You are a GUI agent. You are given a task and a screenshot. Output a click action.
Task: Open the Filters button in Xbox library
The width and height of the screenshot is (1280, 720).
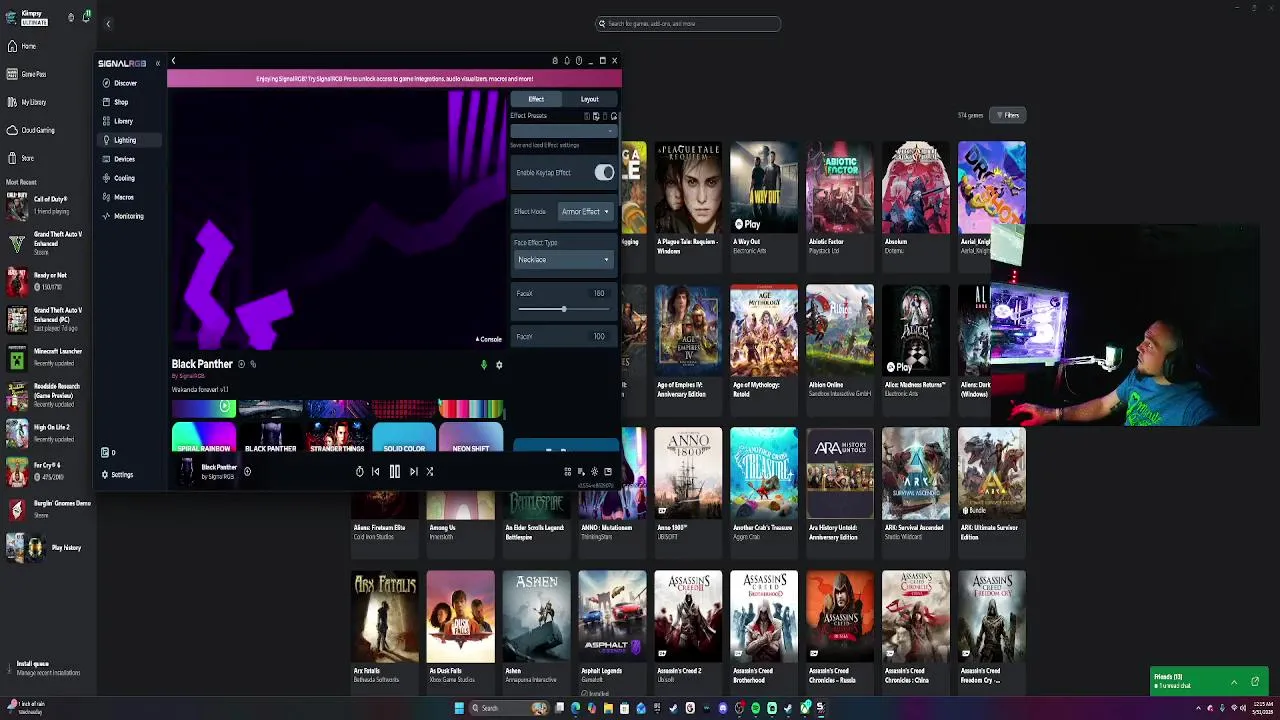click(1008, 116)
